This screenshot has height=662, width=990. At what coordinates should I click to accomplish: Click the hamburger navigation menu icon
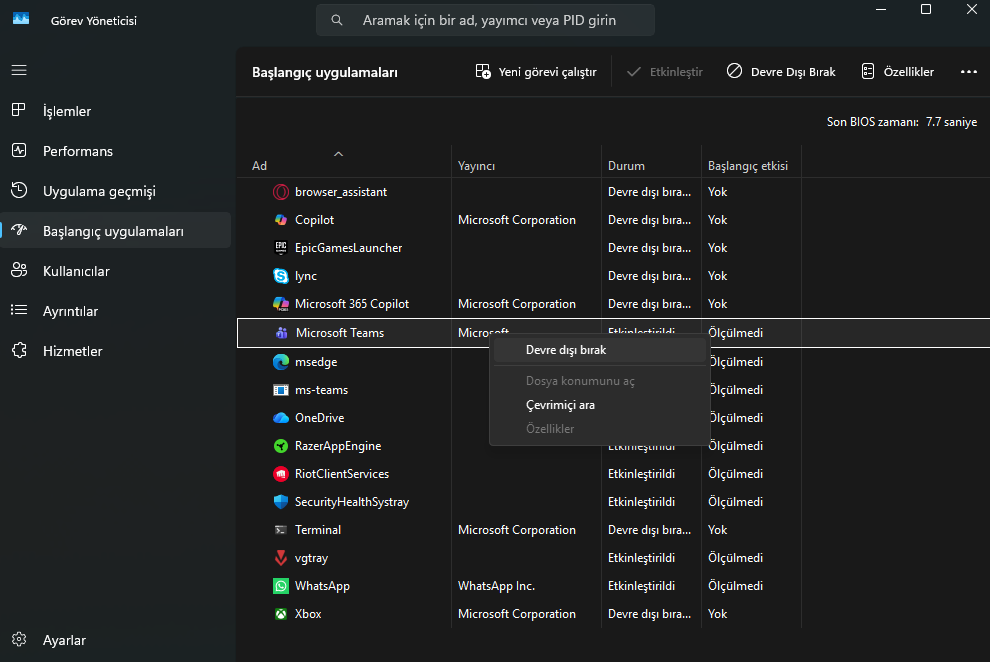[x=19, y=71]
